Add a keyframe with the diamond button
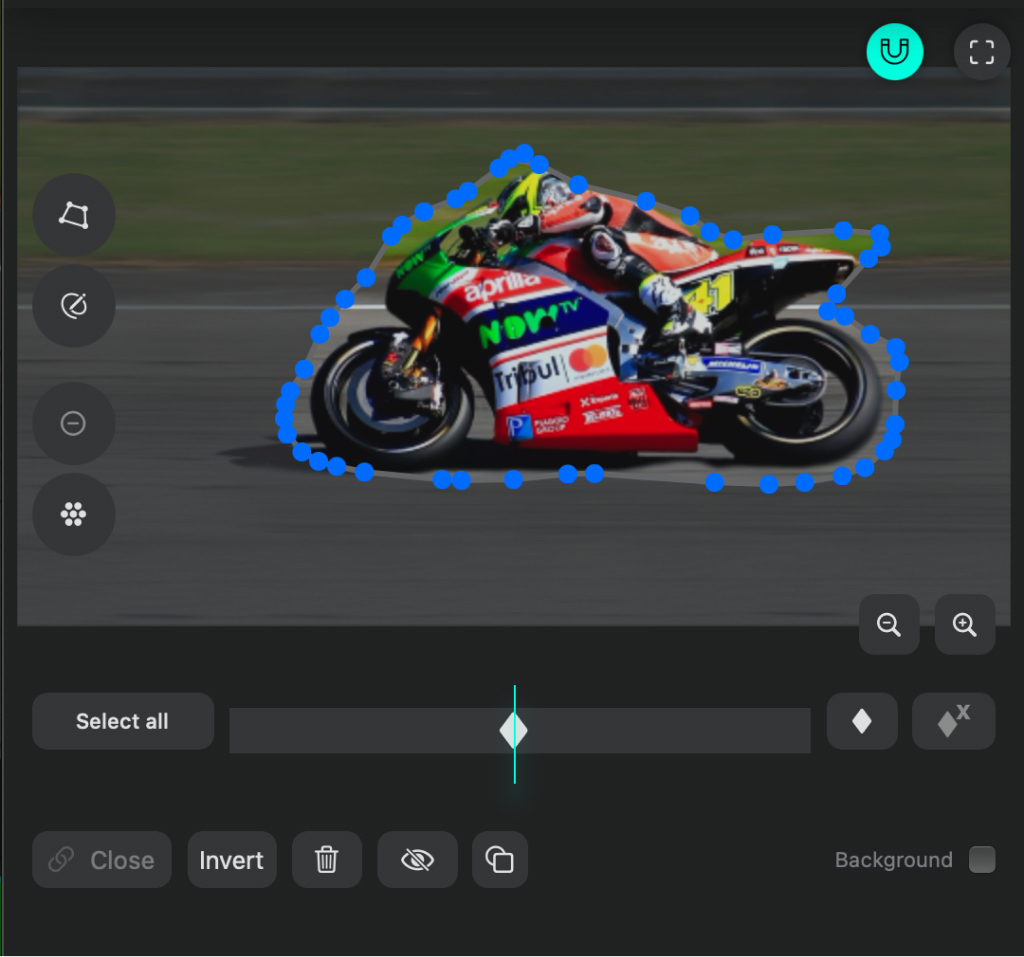Screen dimensions: 1024x957 click(x=861, y=721)
